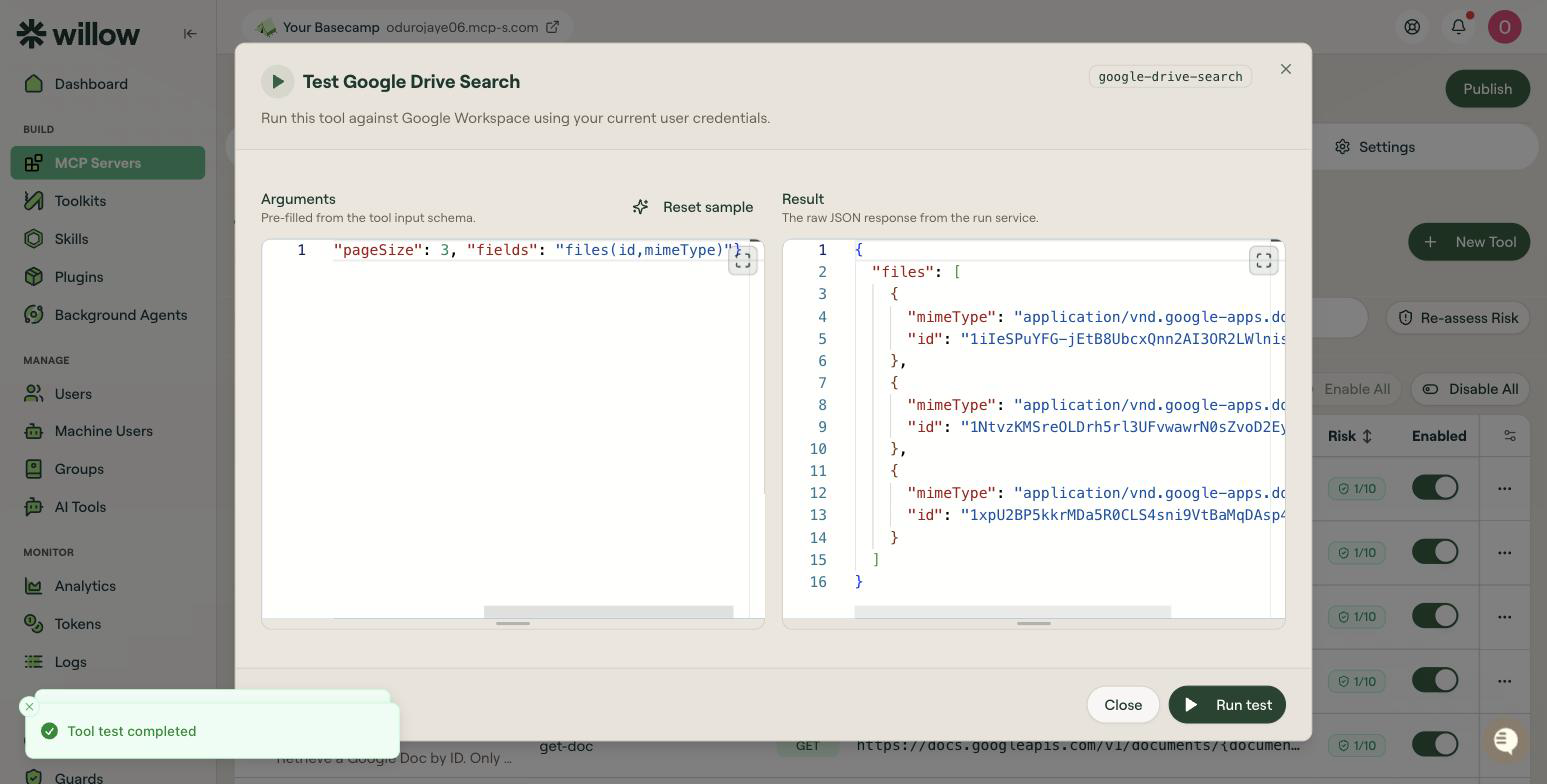Open the external link icon beside odurojaye06.mcp-s.com
Image resolution: width=1547 pixels, height=784 pixels.
click(552, 27)
